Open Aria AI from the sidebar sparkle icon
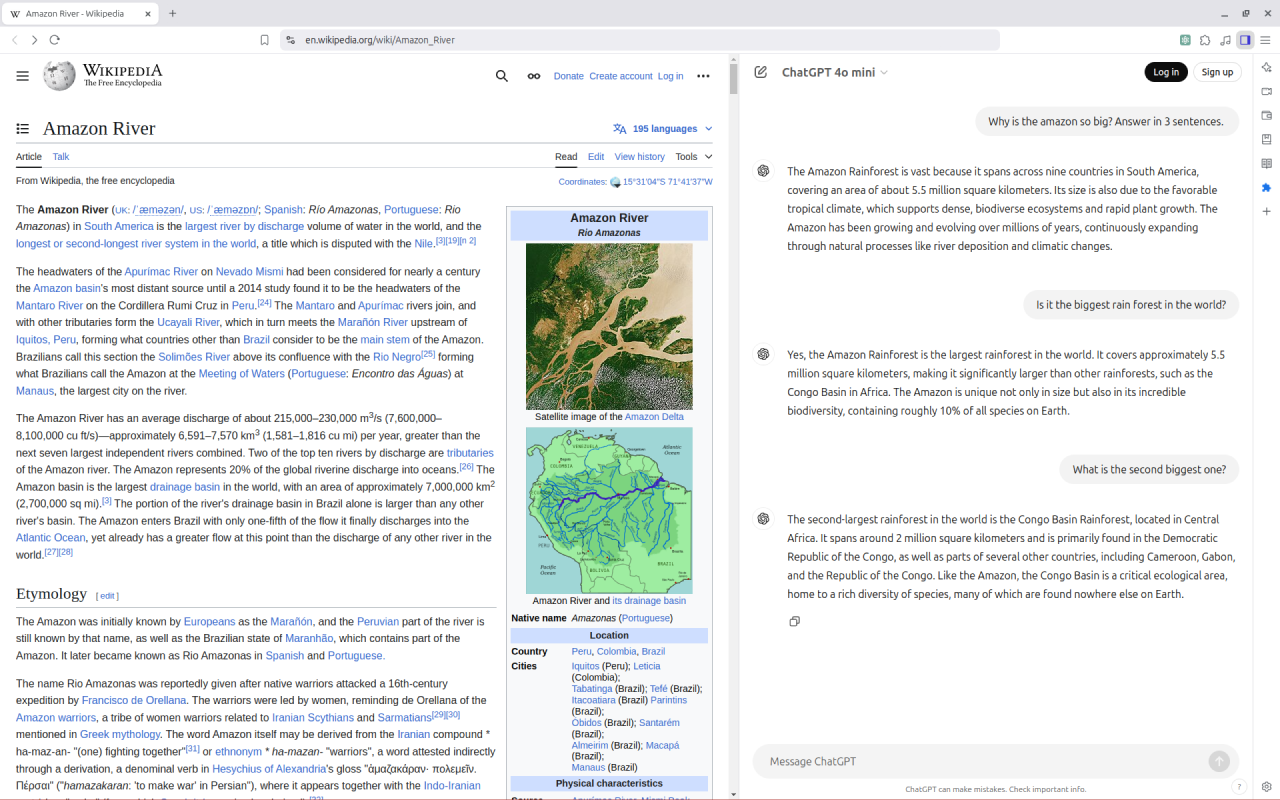The width and height of the screenshot is (1280, 800). (x=1266, y=68)
